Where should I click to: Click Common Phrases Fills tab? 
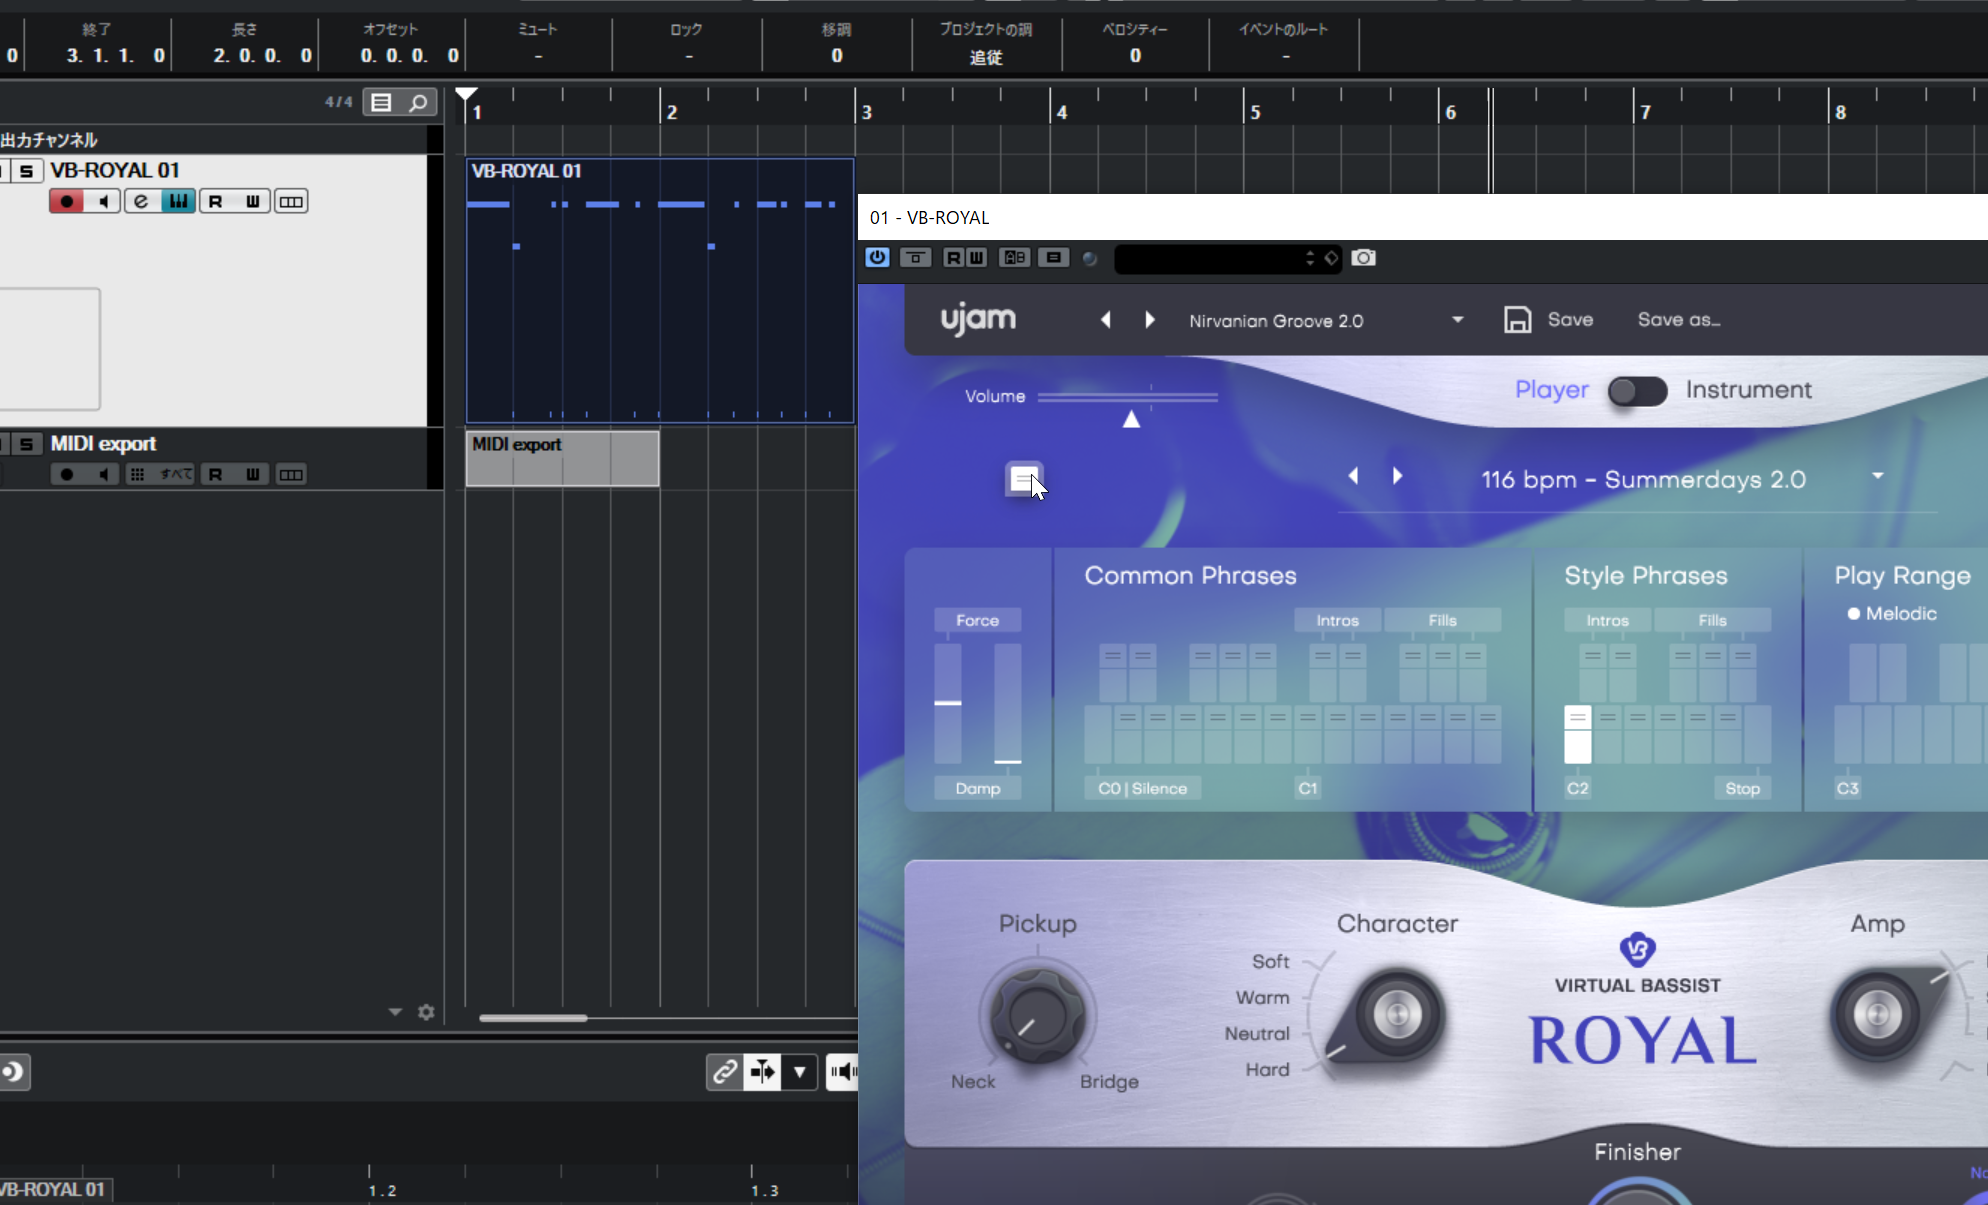(x=1442, y=620)
